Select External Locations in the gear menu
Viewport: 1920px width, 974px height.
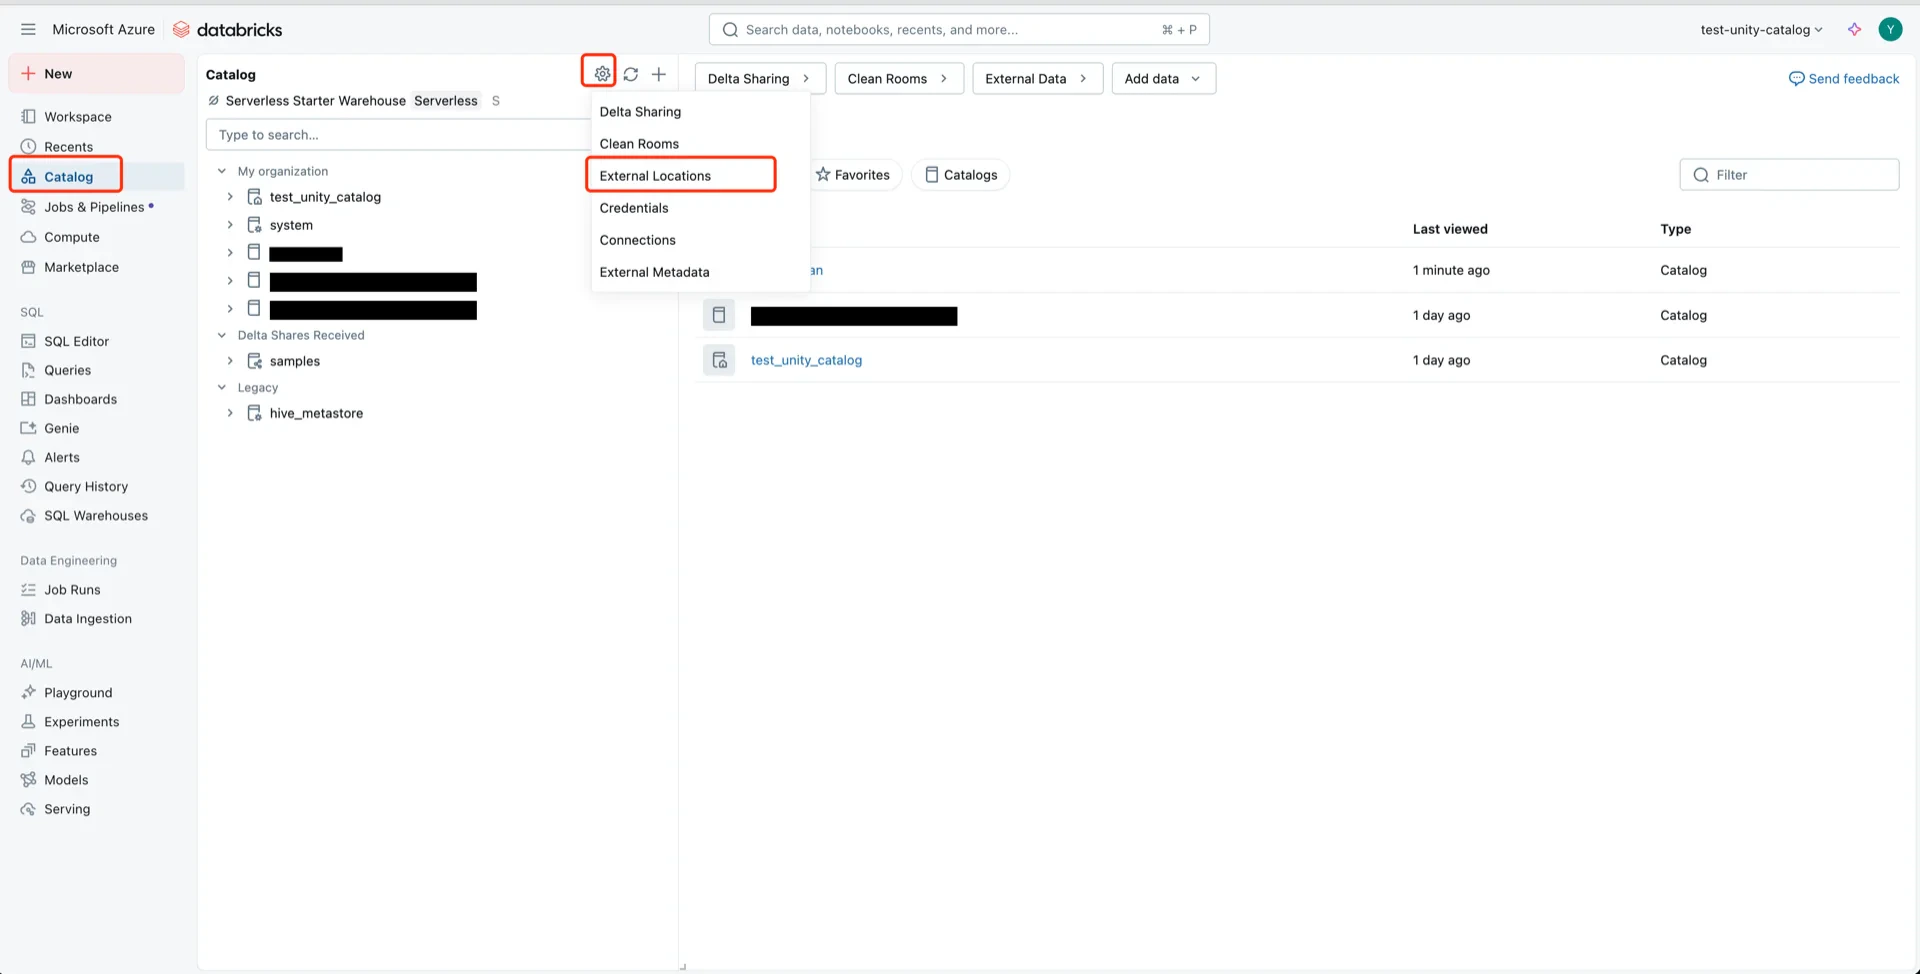click(x=700, y=175)
